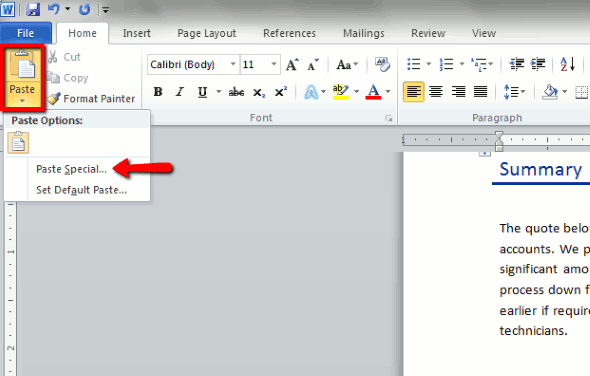Screen dimensions: 590x376
Task: Apply the yellow text highlight color
Action: click(x=341, y=92)
